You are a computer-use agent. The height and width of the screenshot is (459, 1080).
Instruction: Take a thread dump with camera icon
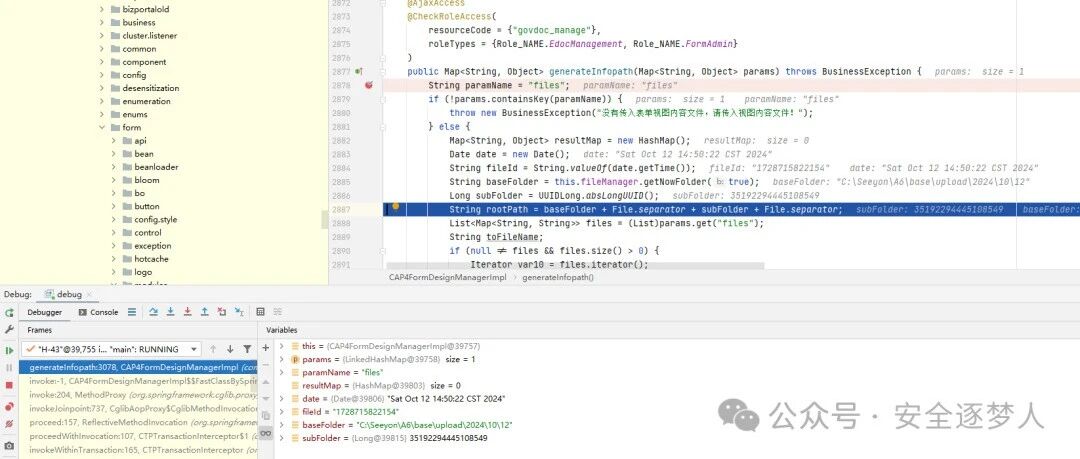tap(9, 446)
